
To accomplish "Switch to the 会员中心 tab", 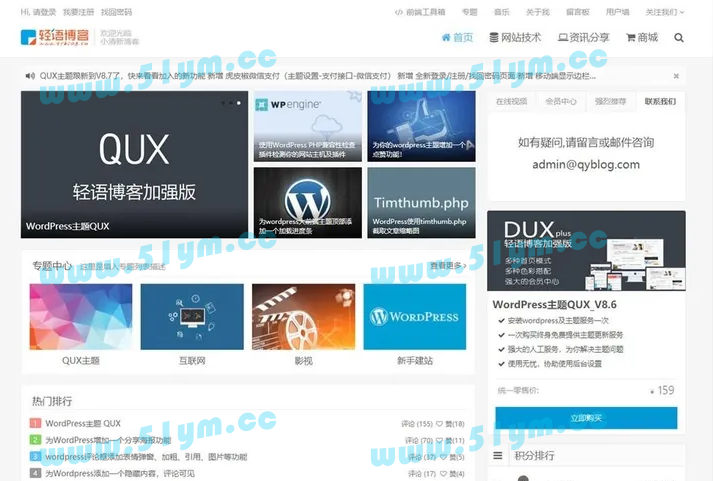I will tap(561, 101).
